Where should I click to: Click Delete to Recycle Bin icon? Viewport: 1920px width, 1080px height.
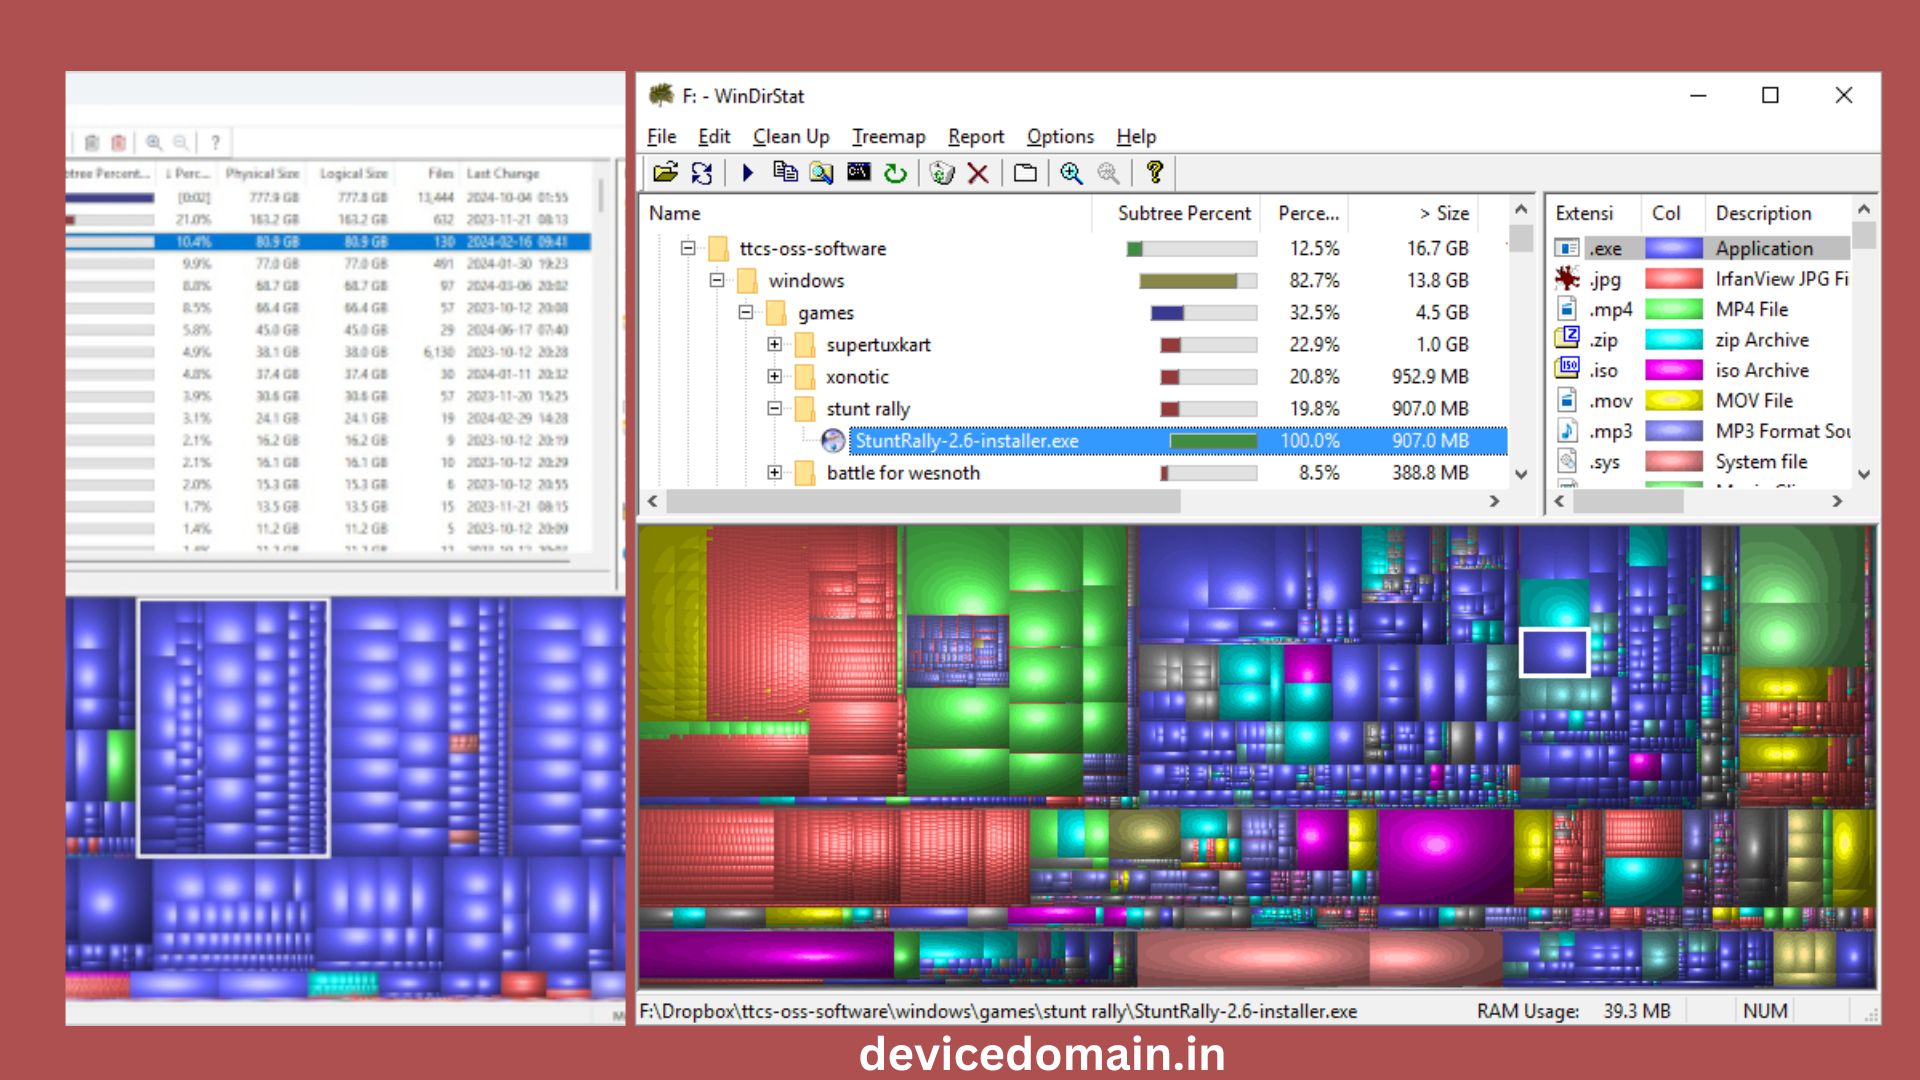point(941,173)
